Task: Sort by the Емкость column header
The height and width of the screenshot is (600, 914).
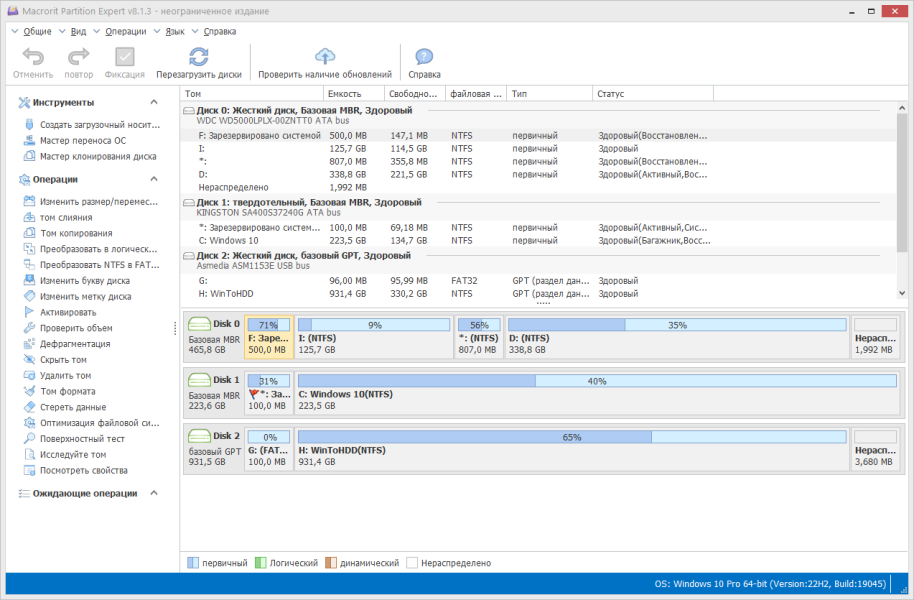Action: coord(354,93)
